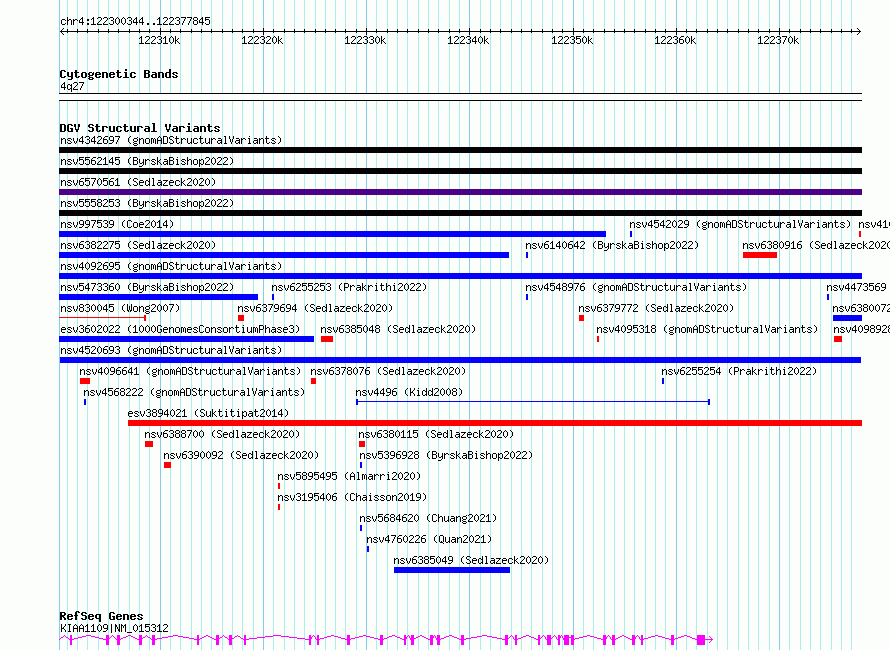
Task: Click nsv6385049 Sedlazeck2020 label
Action: click(471, 560)
